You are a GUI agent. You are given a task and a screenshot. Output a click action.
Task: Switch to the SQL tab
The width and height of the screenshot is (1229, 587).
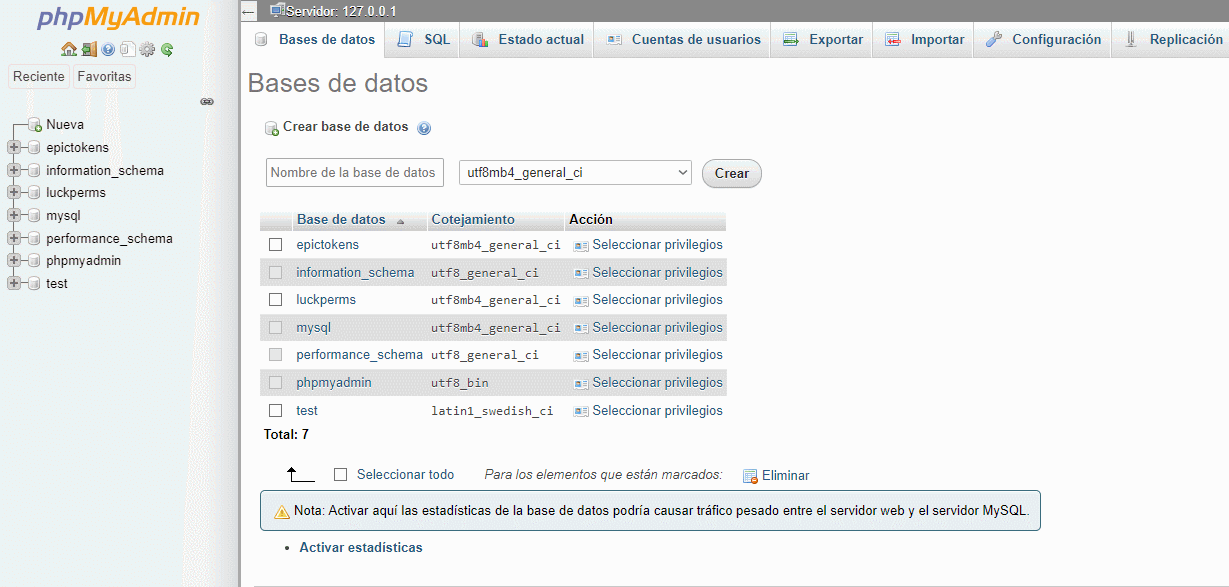click(424, 40)
